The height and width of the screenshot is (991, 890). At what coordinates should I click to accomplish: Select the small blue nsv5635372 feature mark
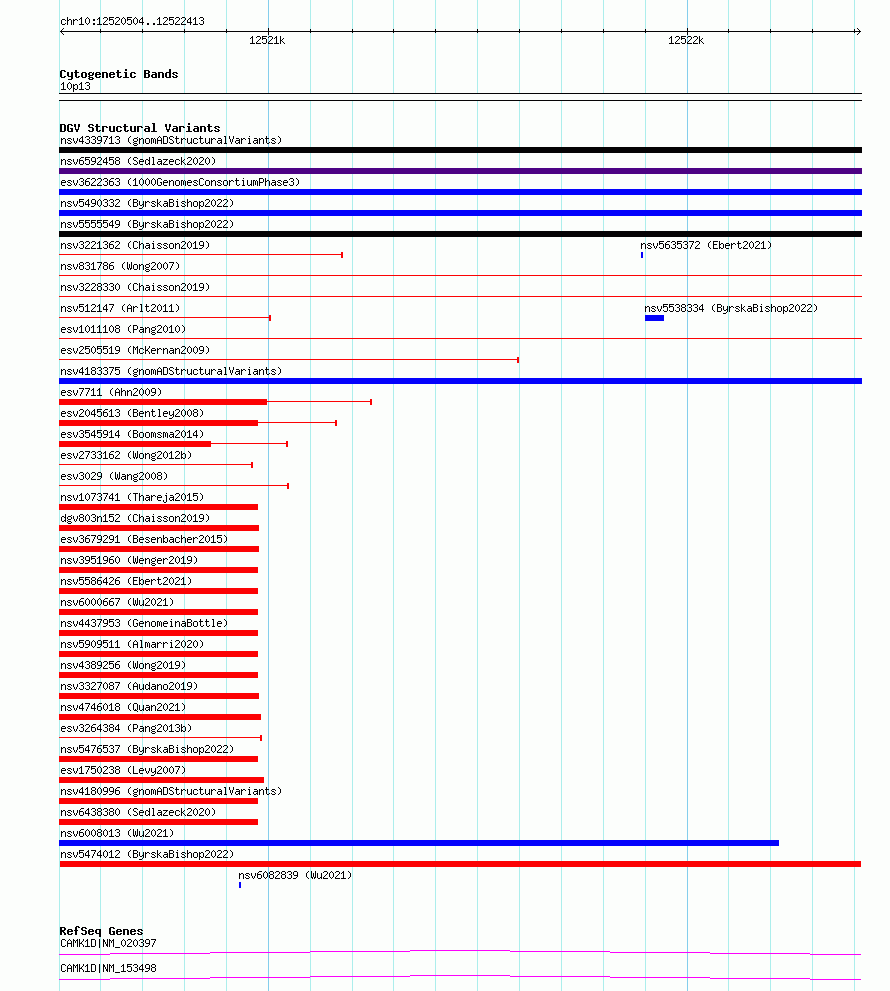642,255
